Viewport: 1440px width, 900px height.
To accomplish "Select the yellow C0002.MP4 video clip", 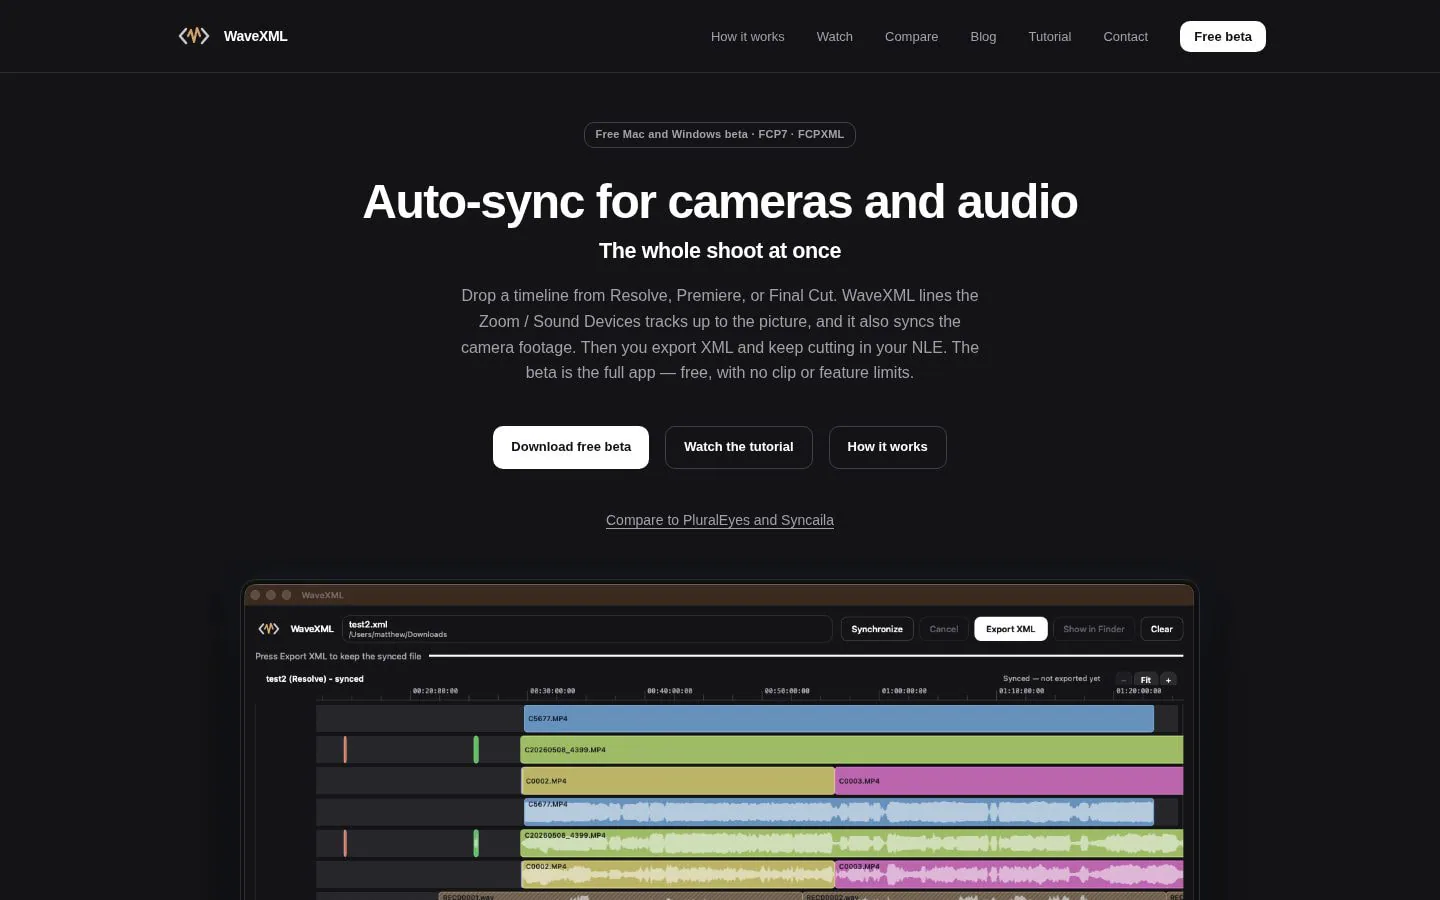I will (x=678, y=781).
